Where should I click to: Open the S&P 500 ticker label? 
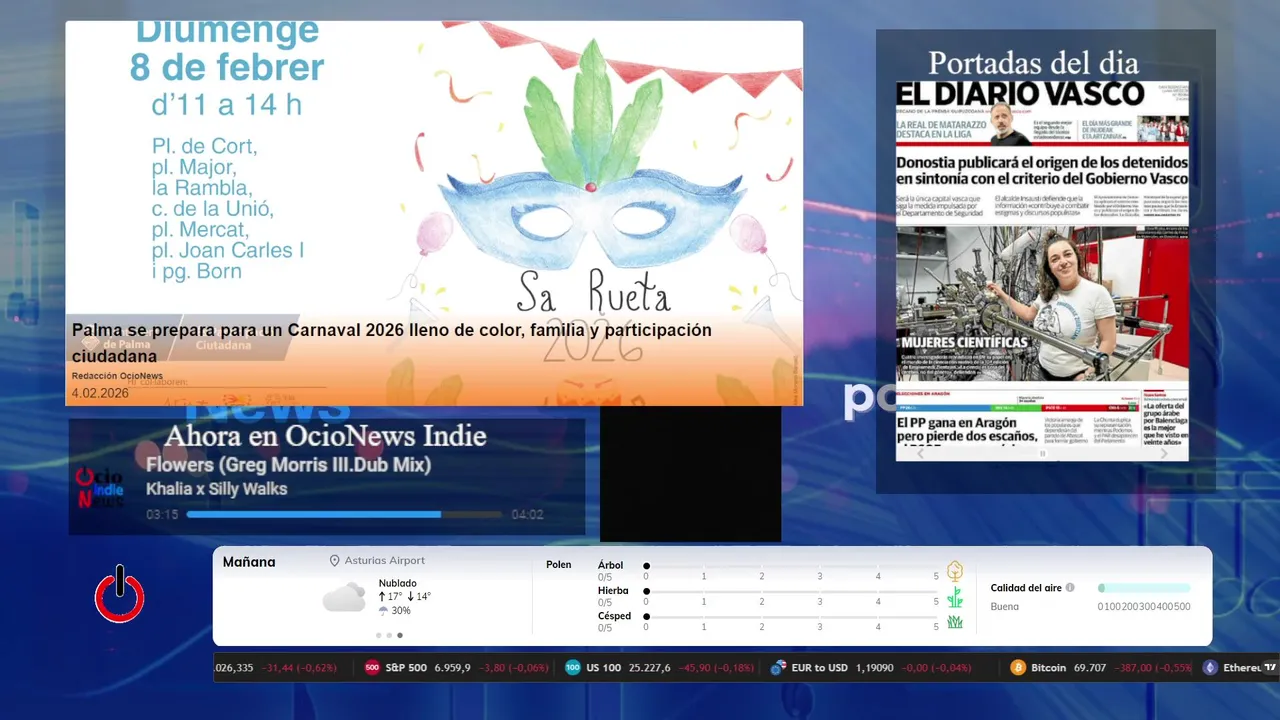pyautogui.click(x=406, y=667)
